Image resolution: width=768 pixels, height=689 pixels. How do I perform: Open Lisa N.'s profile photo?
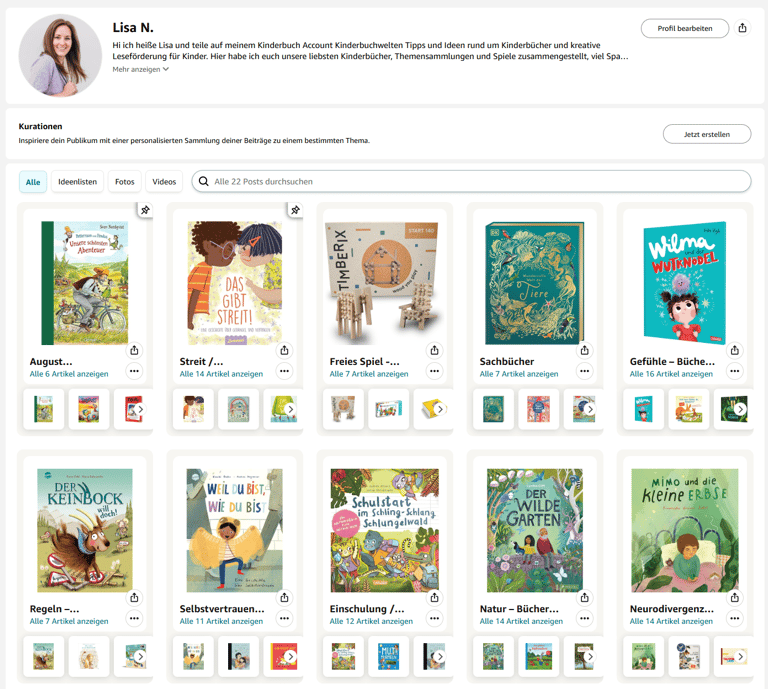(x=60, y=55)
